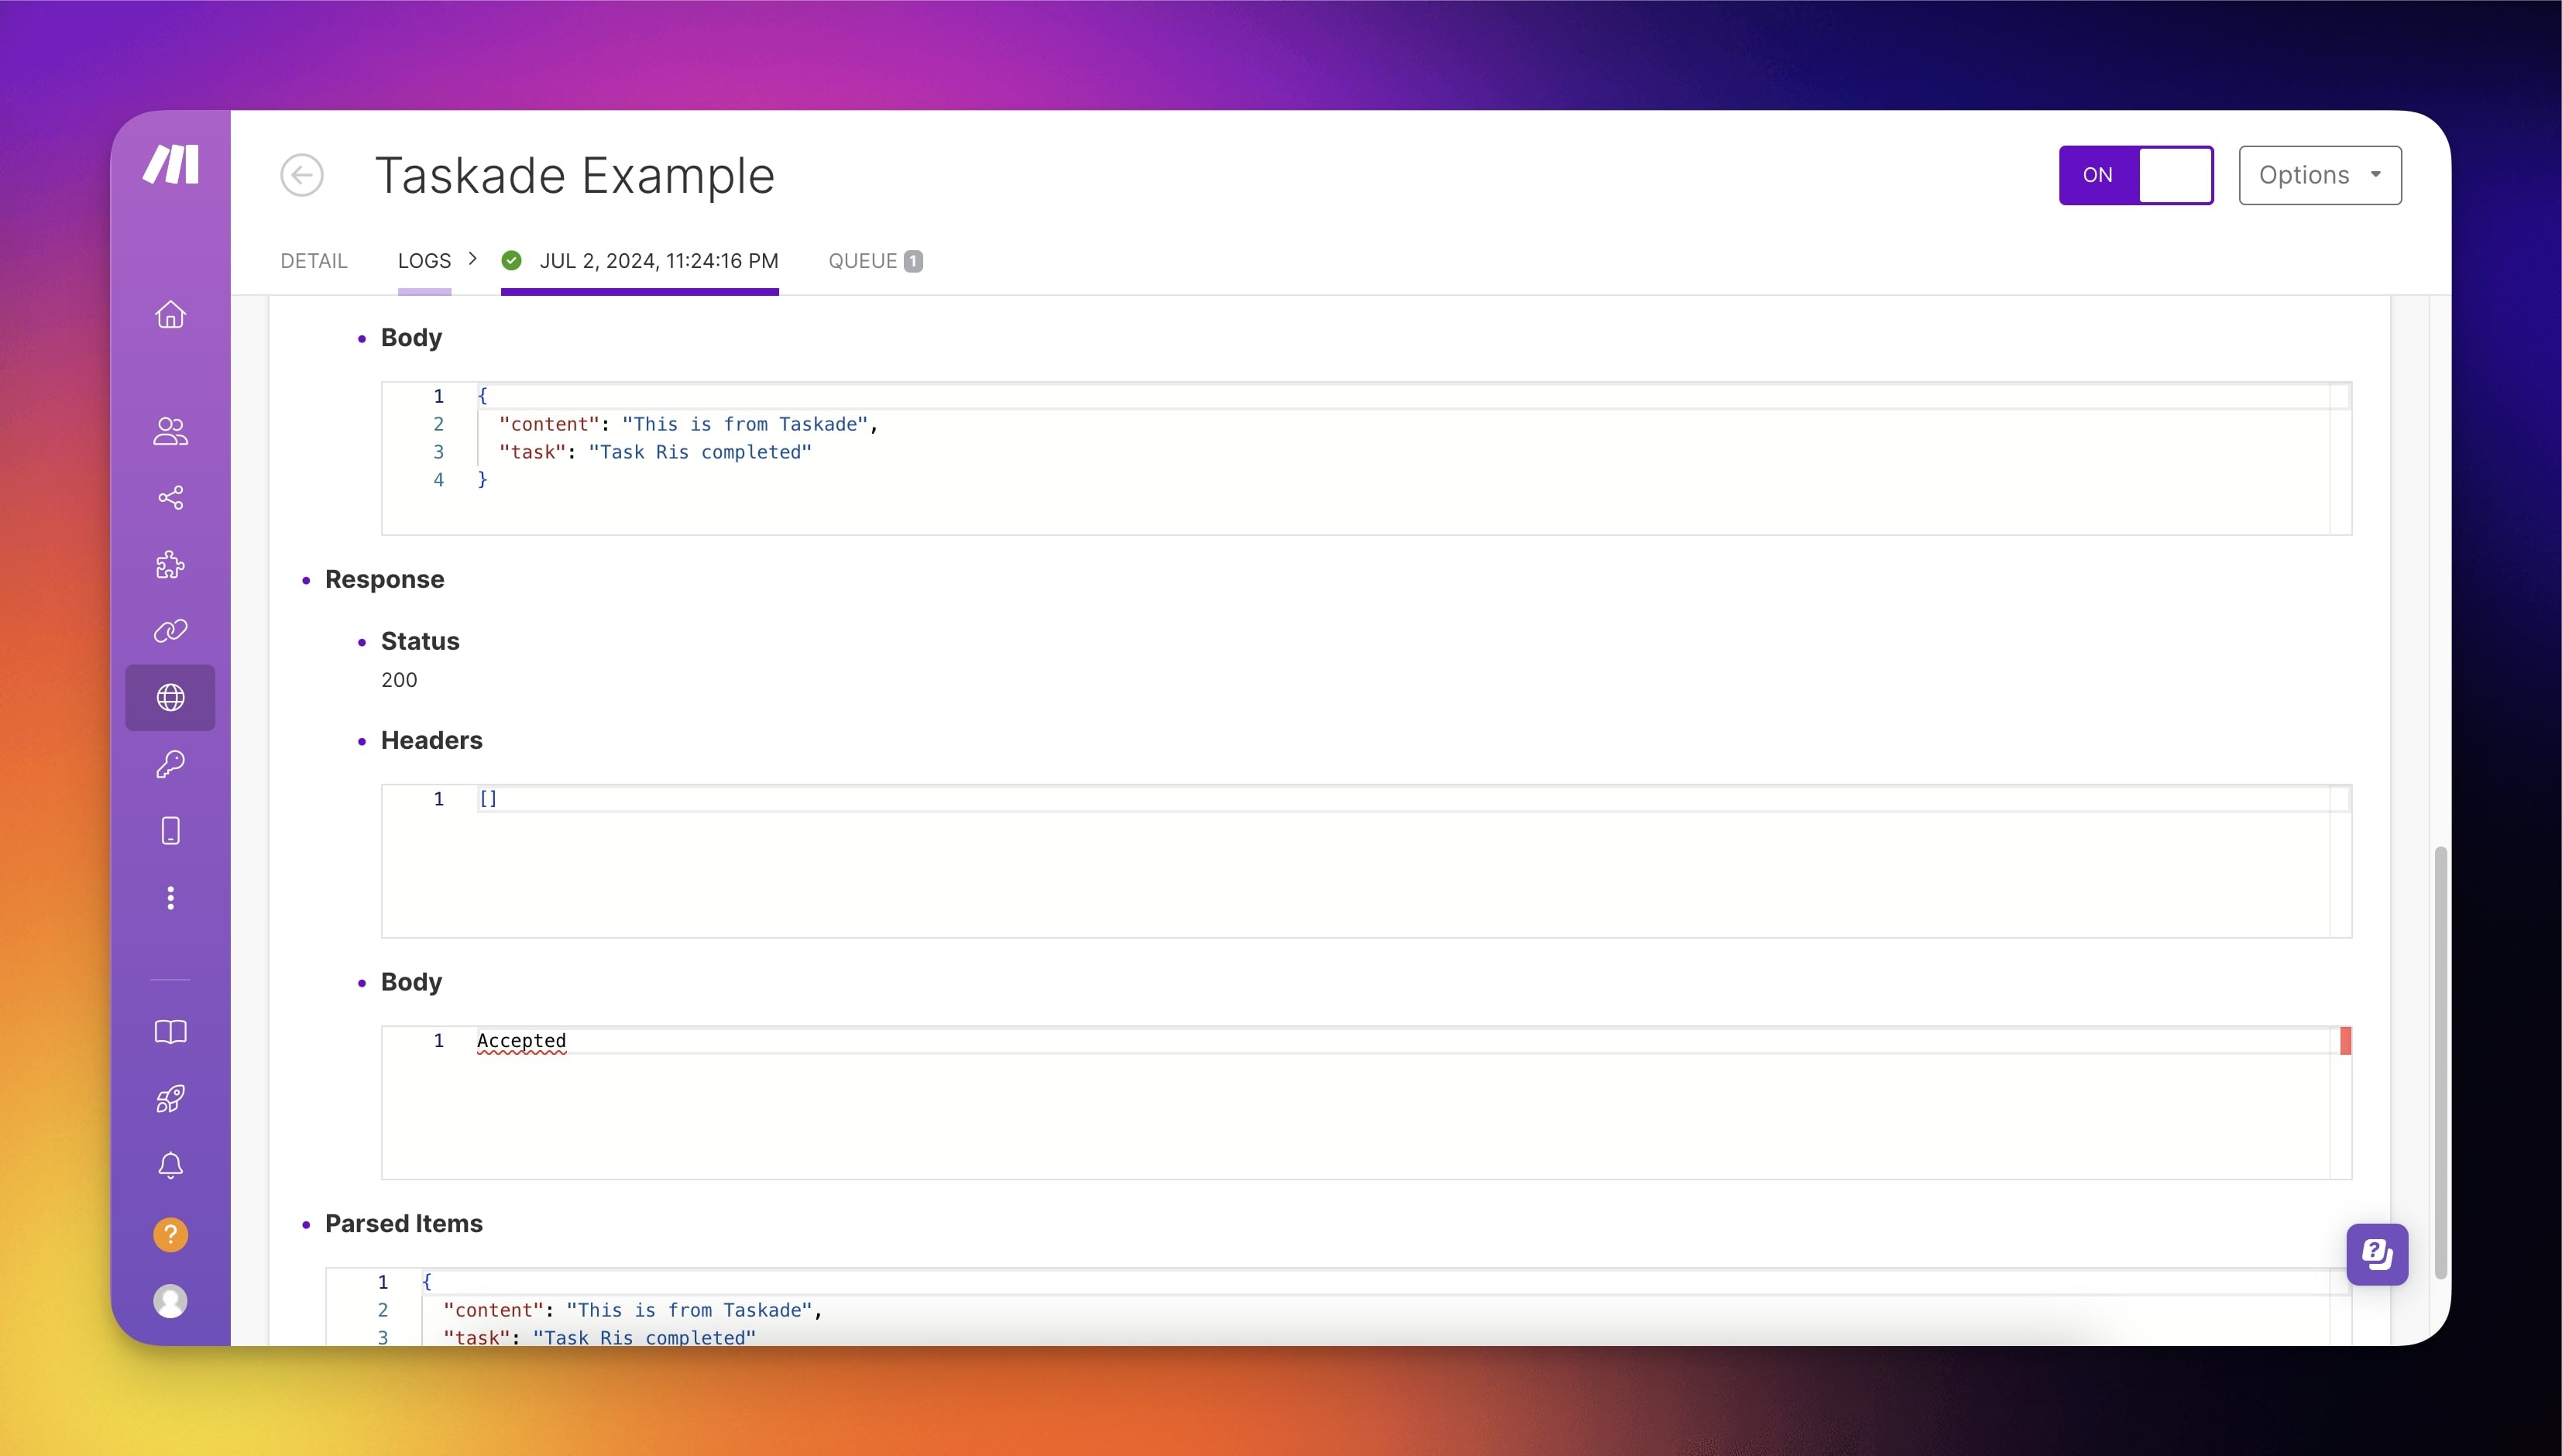
Task: Click the back arrow button
Action: (301, 175)
